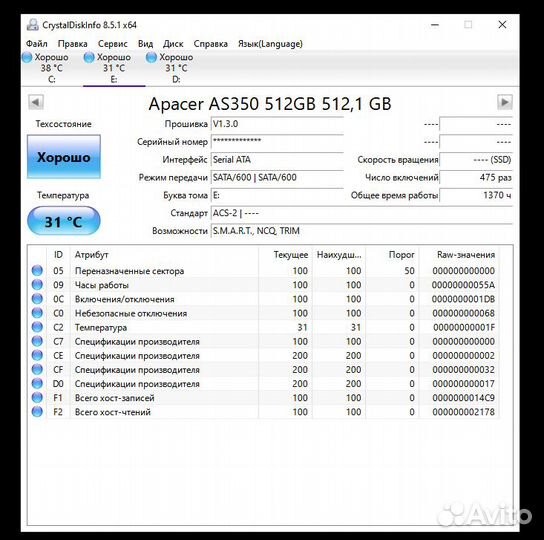
Task: Go to next disk with right arrow
Action: coord(504,102)
